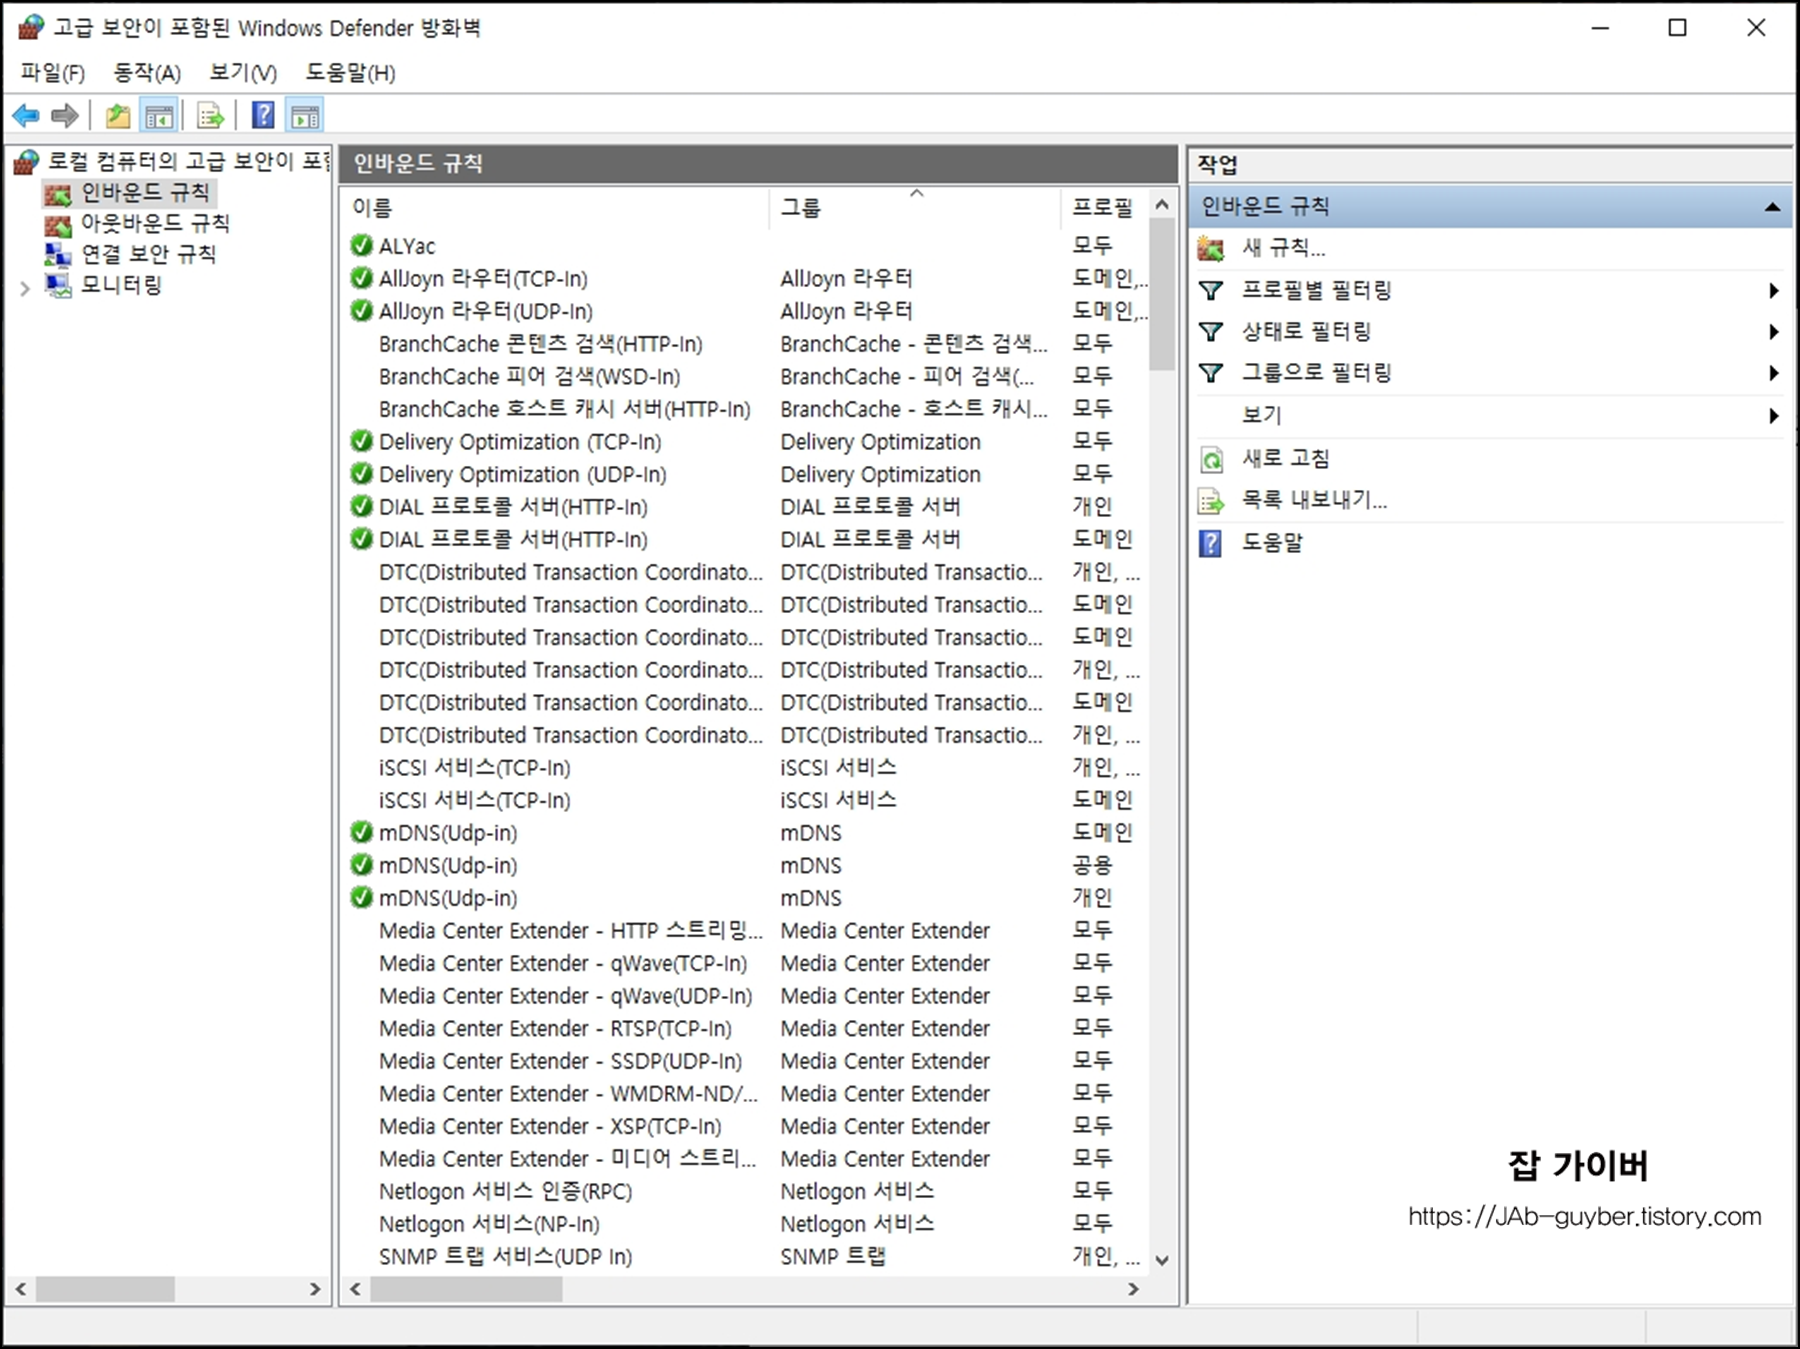Expand the 모니터링 tree node
Screen dimensions: 1800x1349
[25, 288]
